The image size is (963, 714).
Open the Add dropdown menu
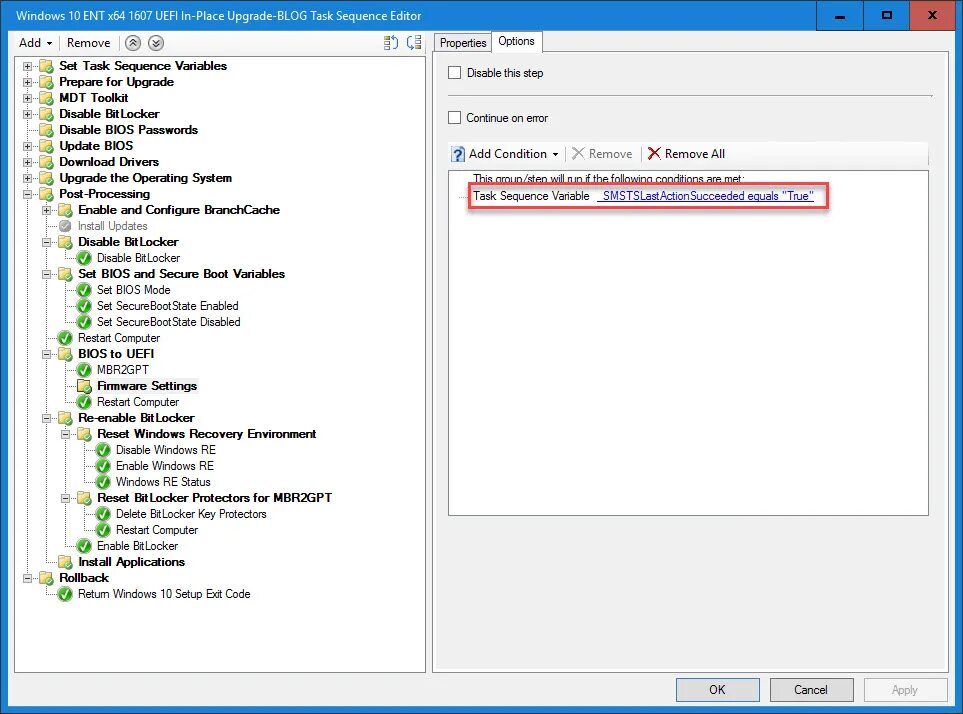pos(35,43)
